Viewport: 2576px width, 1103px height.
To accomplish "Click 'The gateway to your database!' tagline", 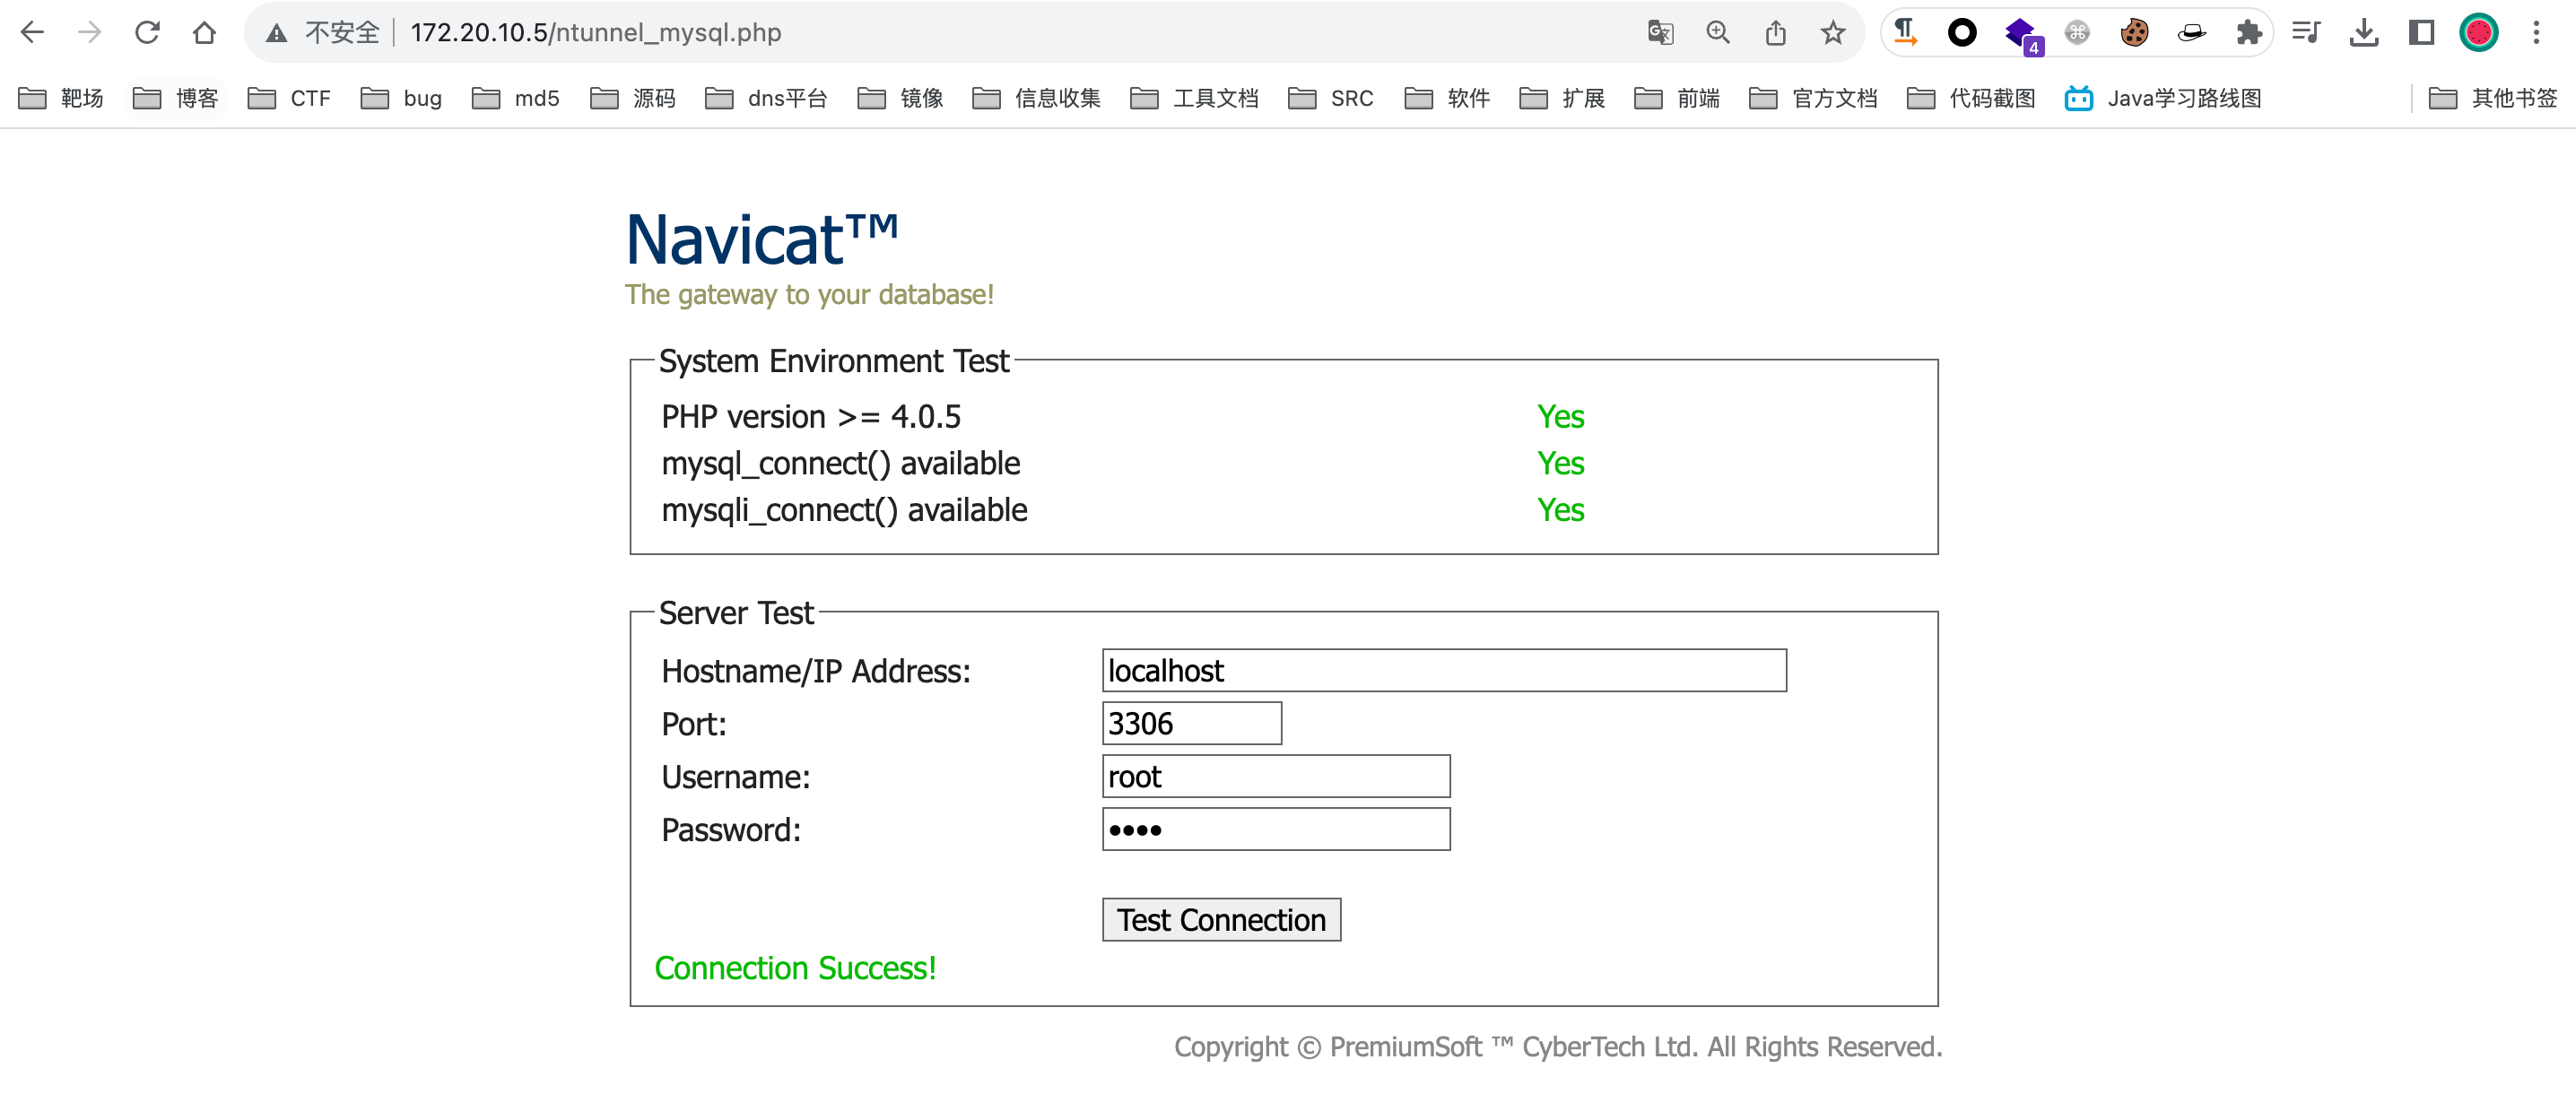I will tap(809, 295).
